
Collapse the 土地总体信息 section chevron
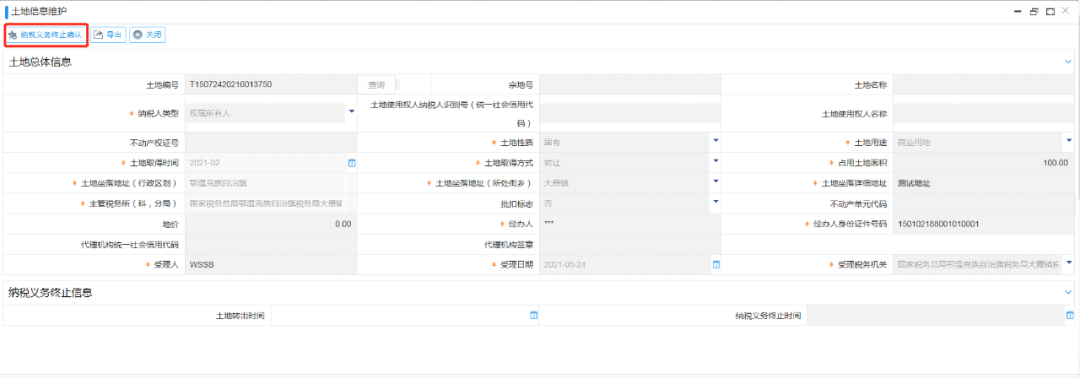coord(1068,62)
